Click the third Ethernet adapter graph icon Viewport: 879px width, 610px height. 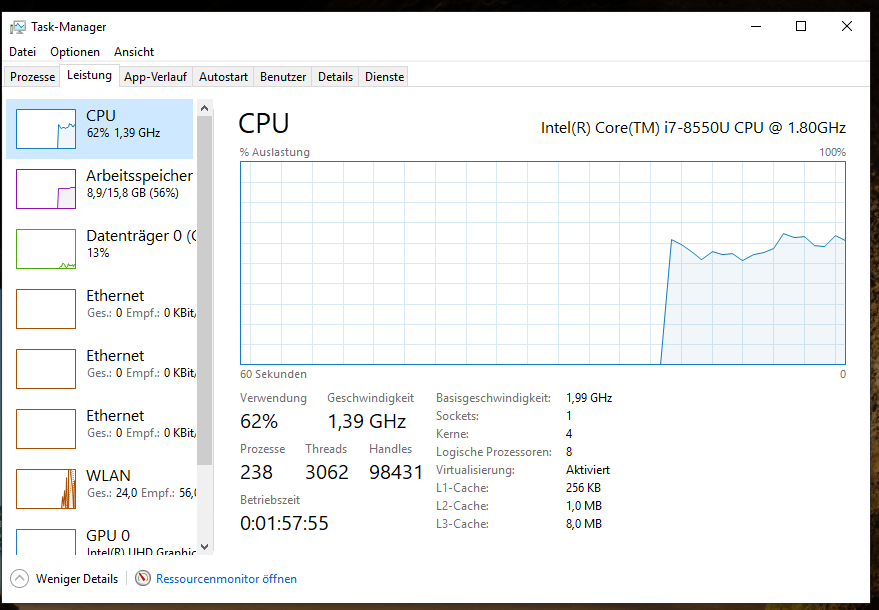pyautogui.click(x=46, y=429)
